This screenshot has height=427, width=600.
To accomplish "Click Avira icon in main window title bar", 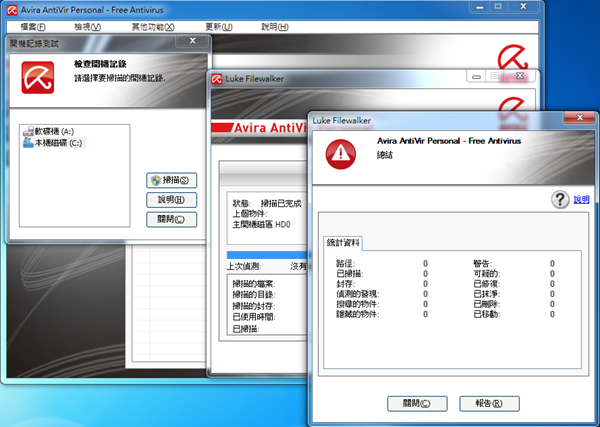I will pyautogui.click(x=12, y=10).
